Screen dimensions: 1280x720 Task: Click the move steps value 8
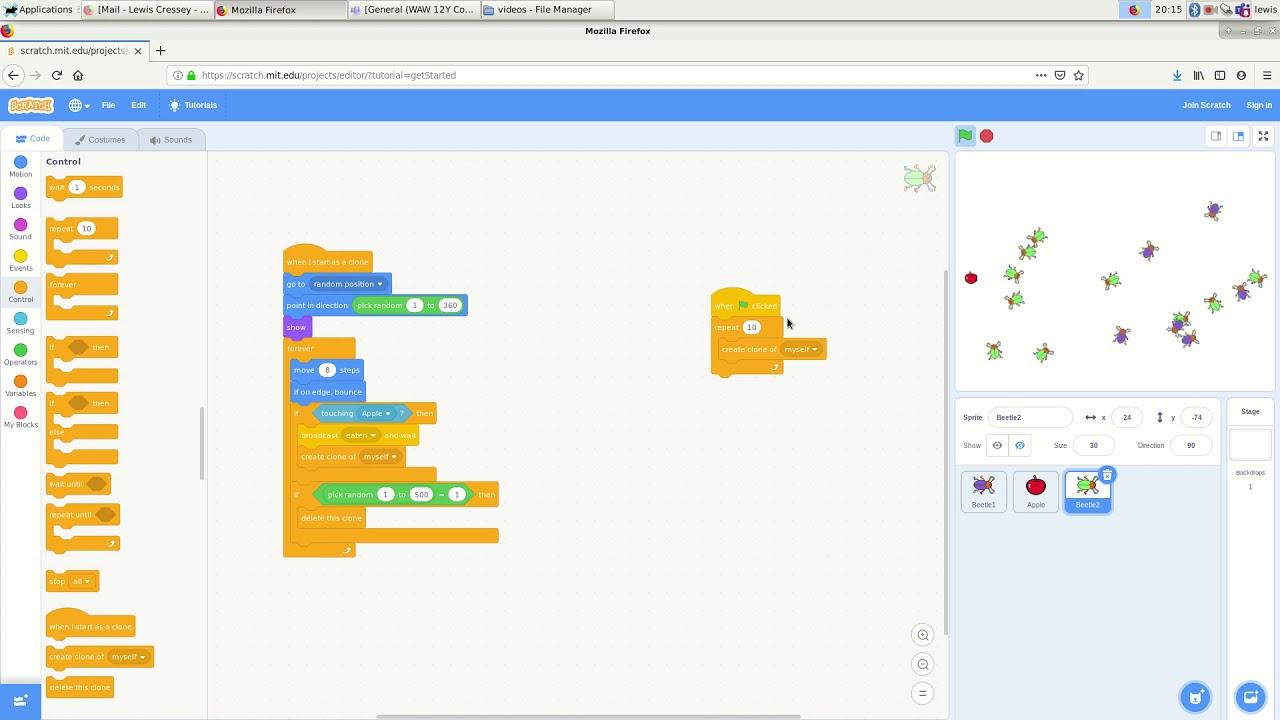click(x=326, y=370)
